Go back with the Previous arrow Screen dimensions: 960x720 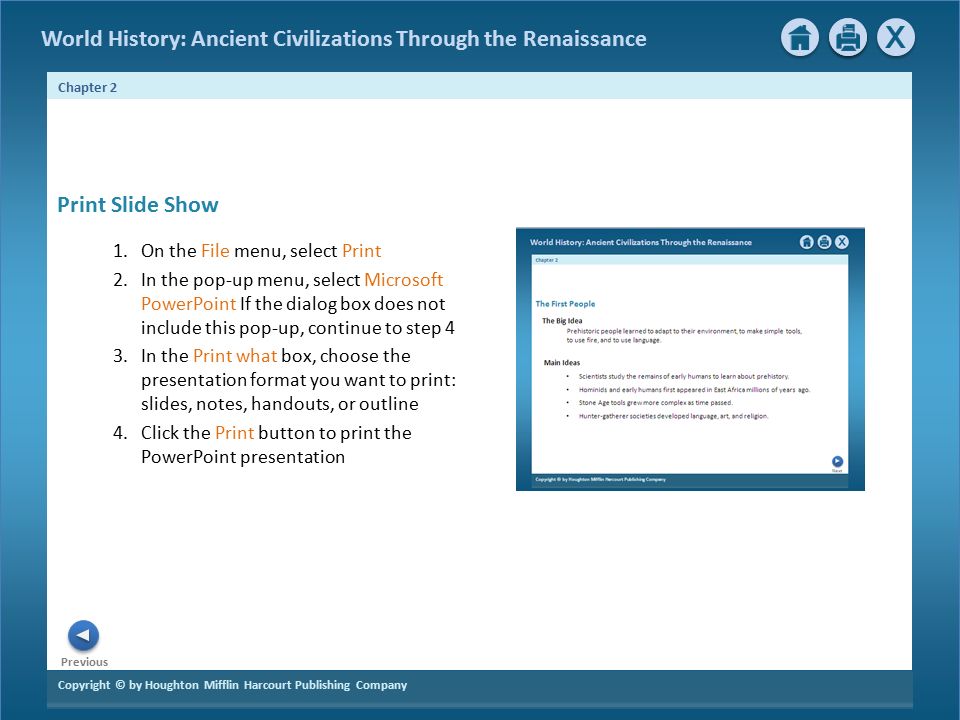coord(83,636)
